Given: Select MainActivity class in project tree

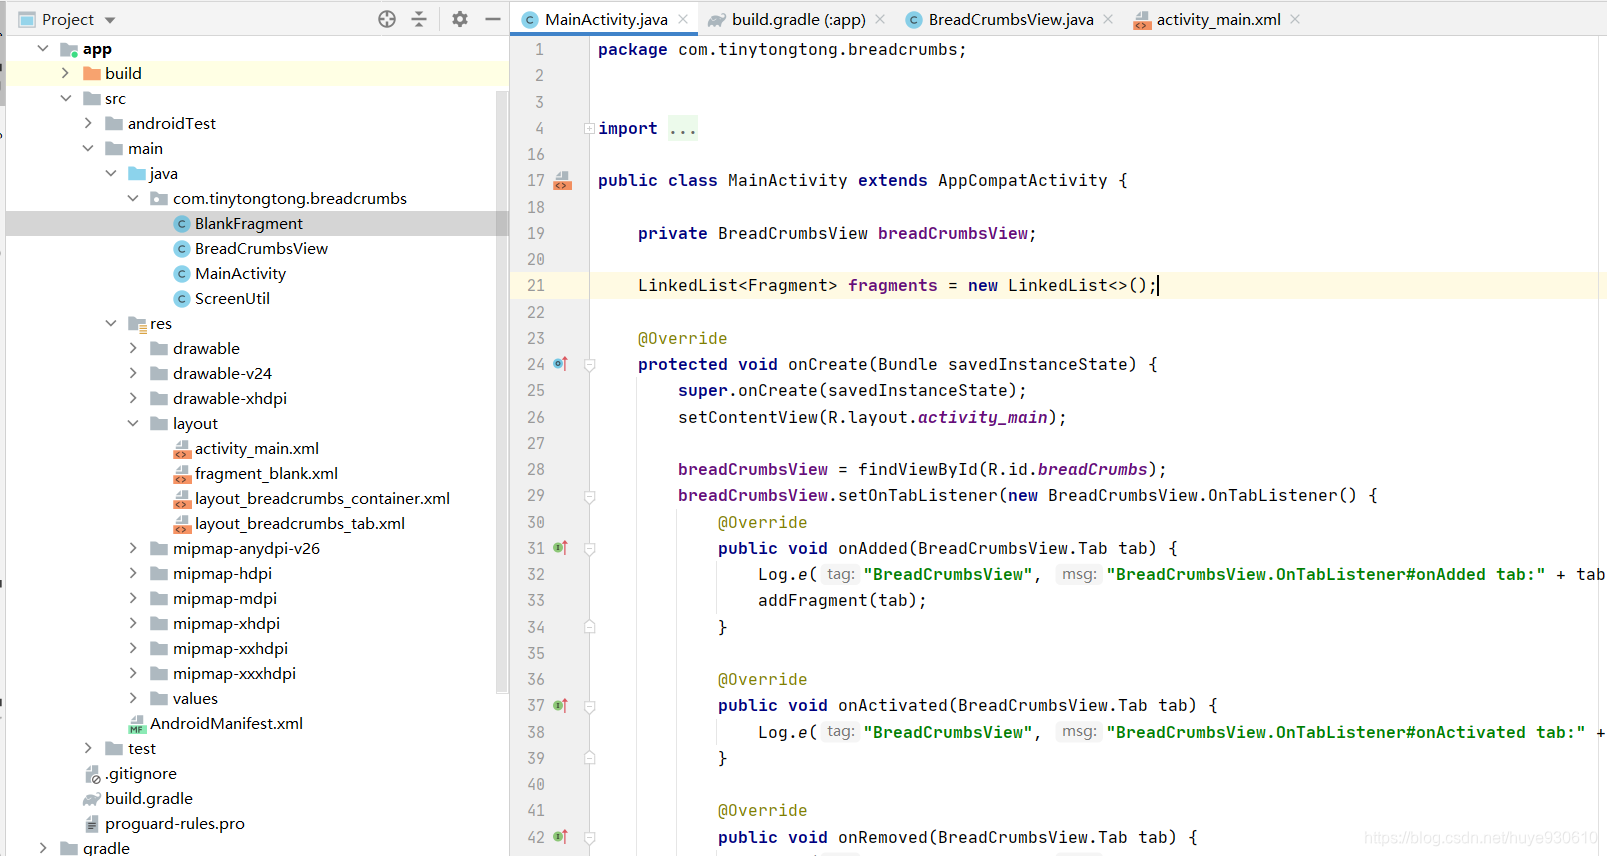Looking at the screenshot, I should click(x=240, y=273).
